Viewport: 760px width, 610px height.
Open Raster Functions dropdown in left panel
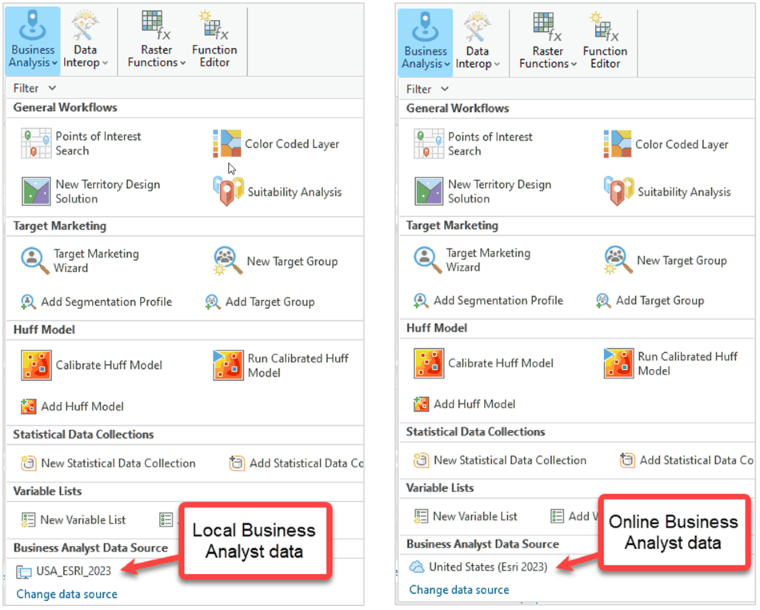[157, 41]
